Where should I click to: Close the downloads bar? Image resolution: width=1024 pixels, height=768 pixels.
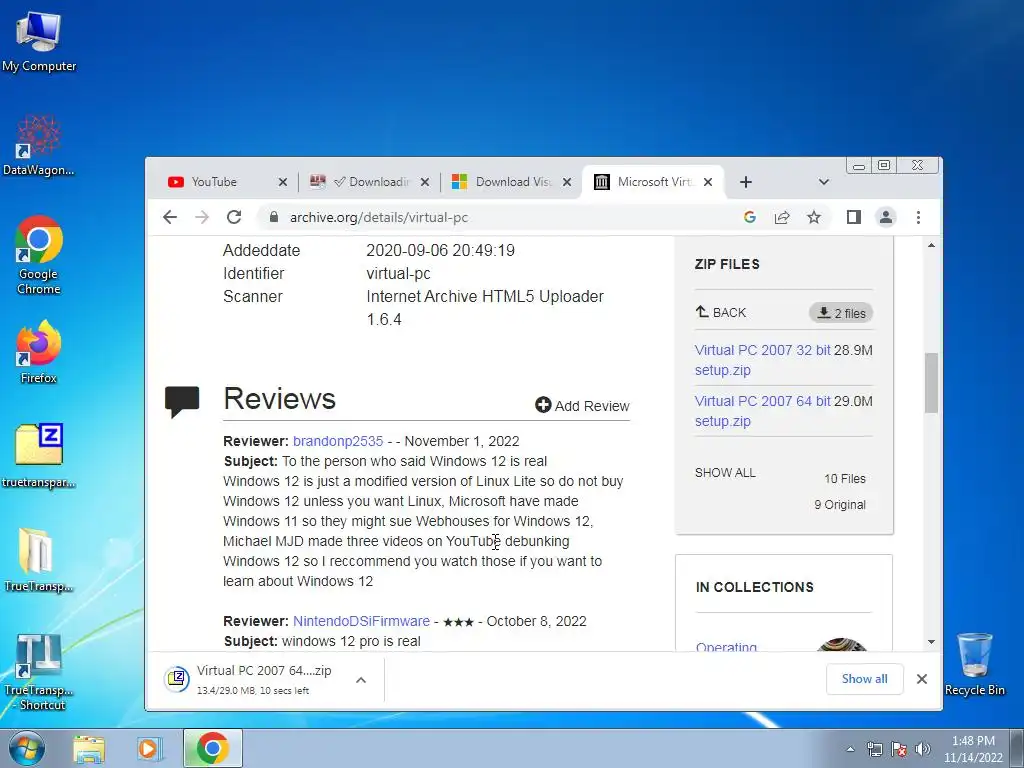point(921,679)
